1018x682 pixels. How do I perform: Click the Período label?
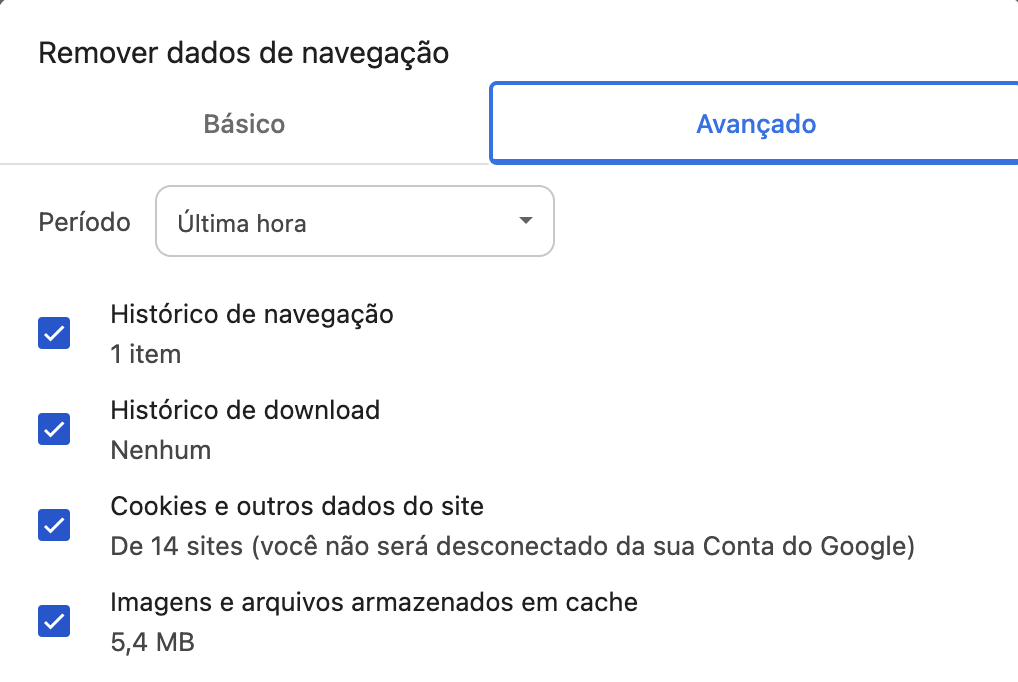84,221
